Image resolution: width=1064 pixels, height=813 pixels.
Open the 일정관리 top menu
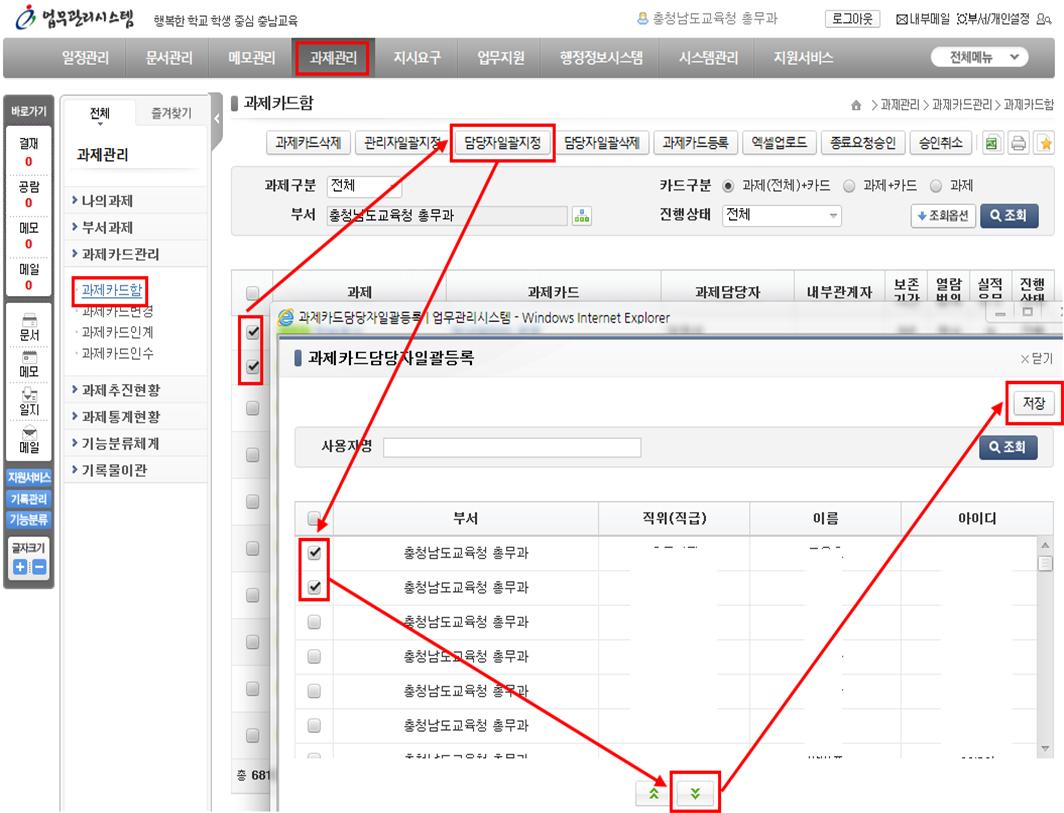[85, 58]
